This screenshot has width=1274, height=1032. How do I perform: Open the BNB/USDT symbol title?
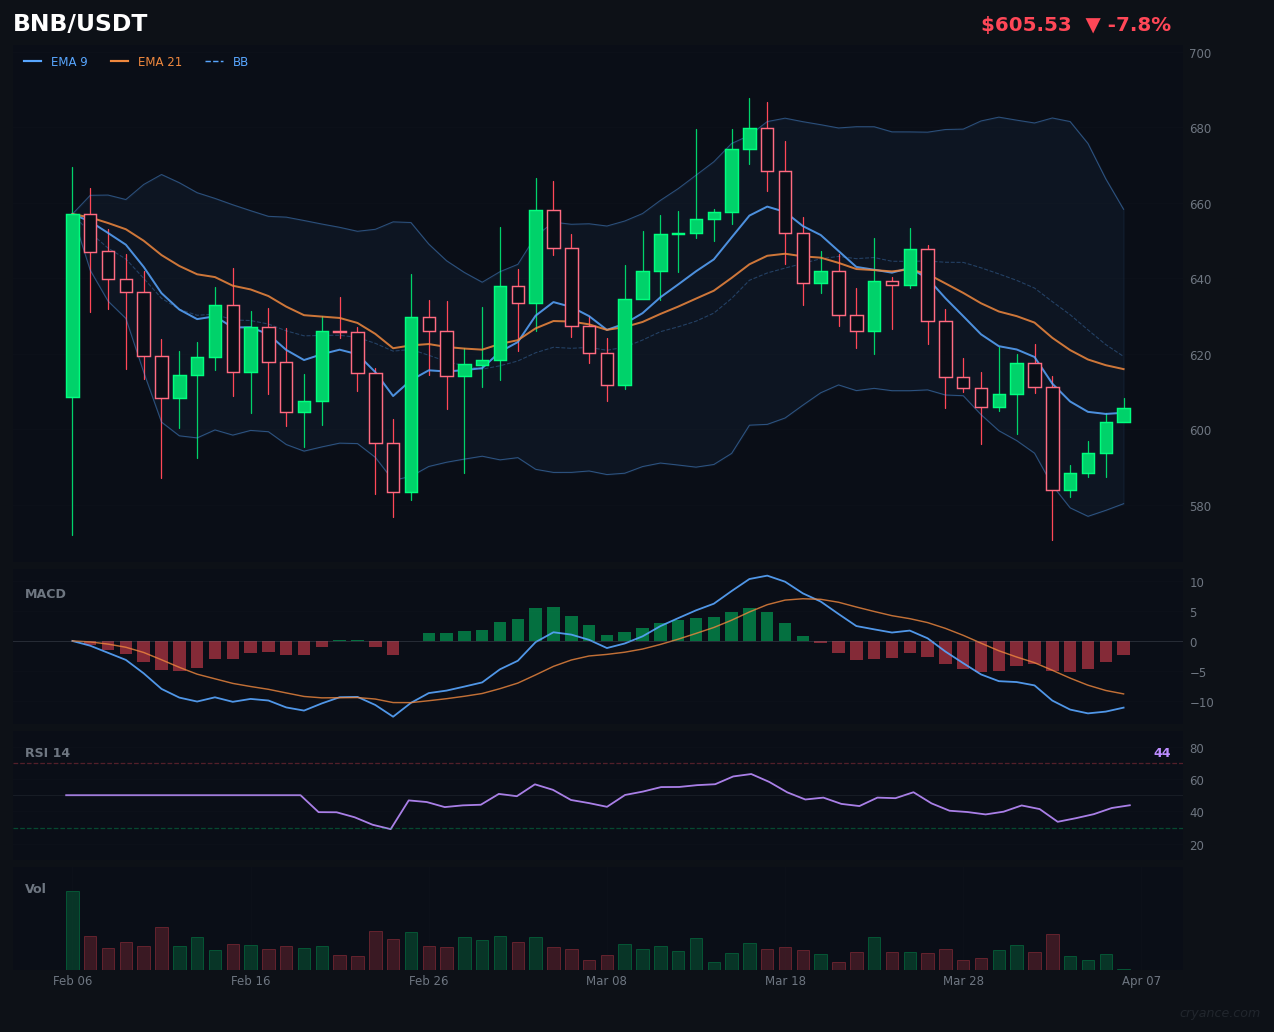pos(80,23)
